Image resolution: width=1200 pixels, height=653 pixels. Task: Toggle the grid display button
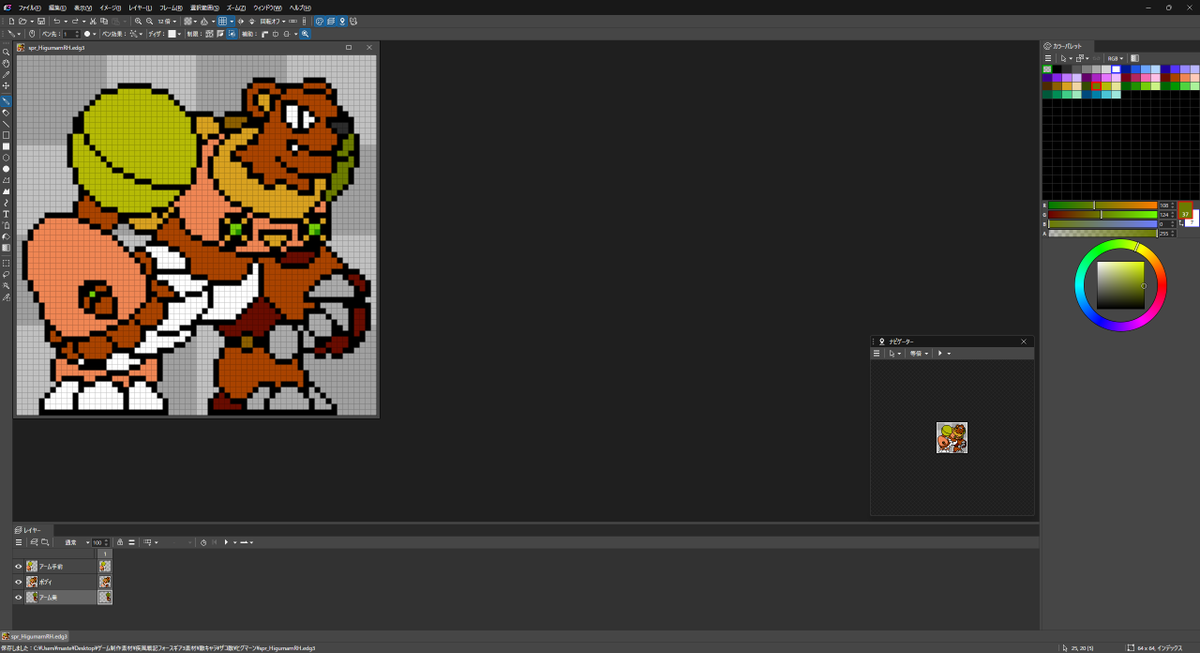[222, 21]
